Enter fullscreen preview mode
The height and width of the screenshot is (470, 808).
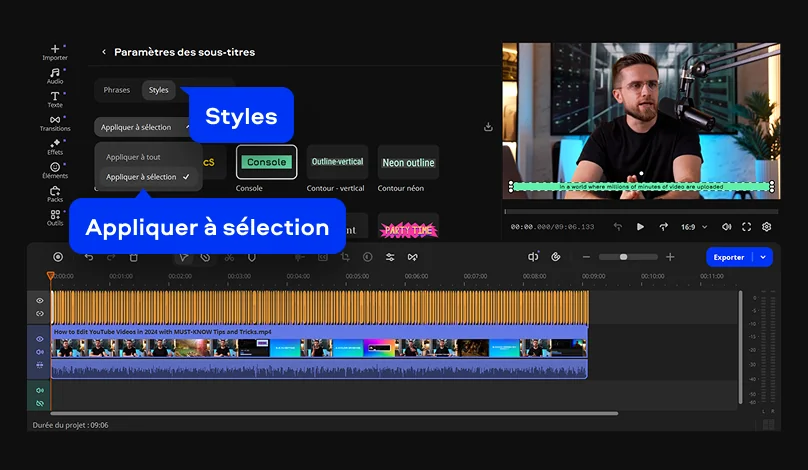click(x=746, y=227)
